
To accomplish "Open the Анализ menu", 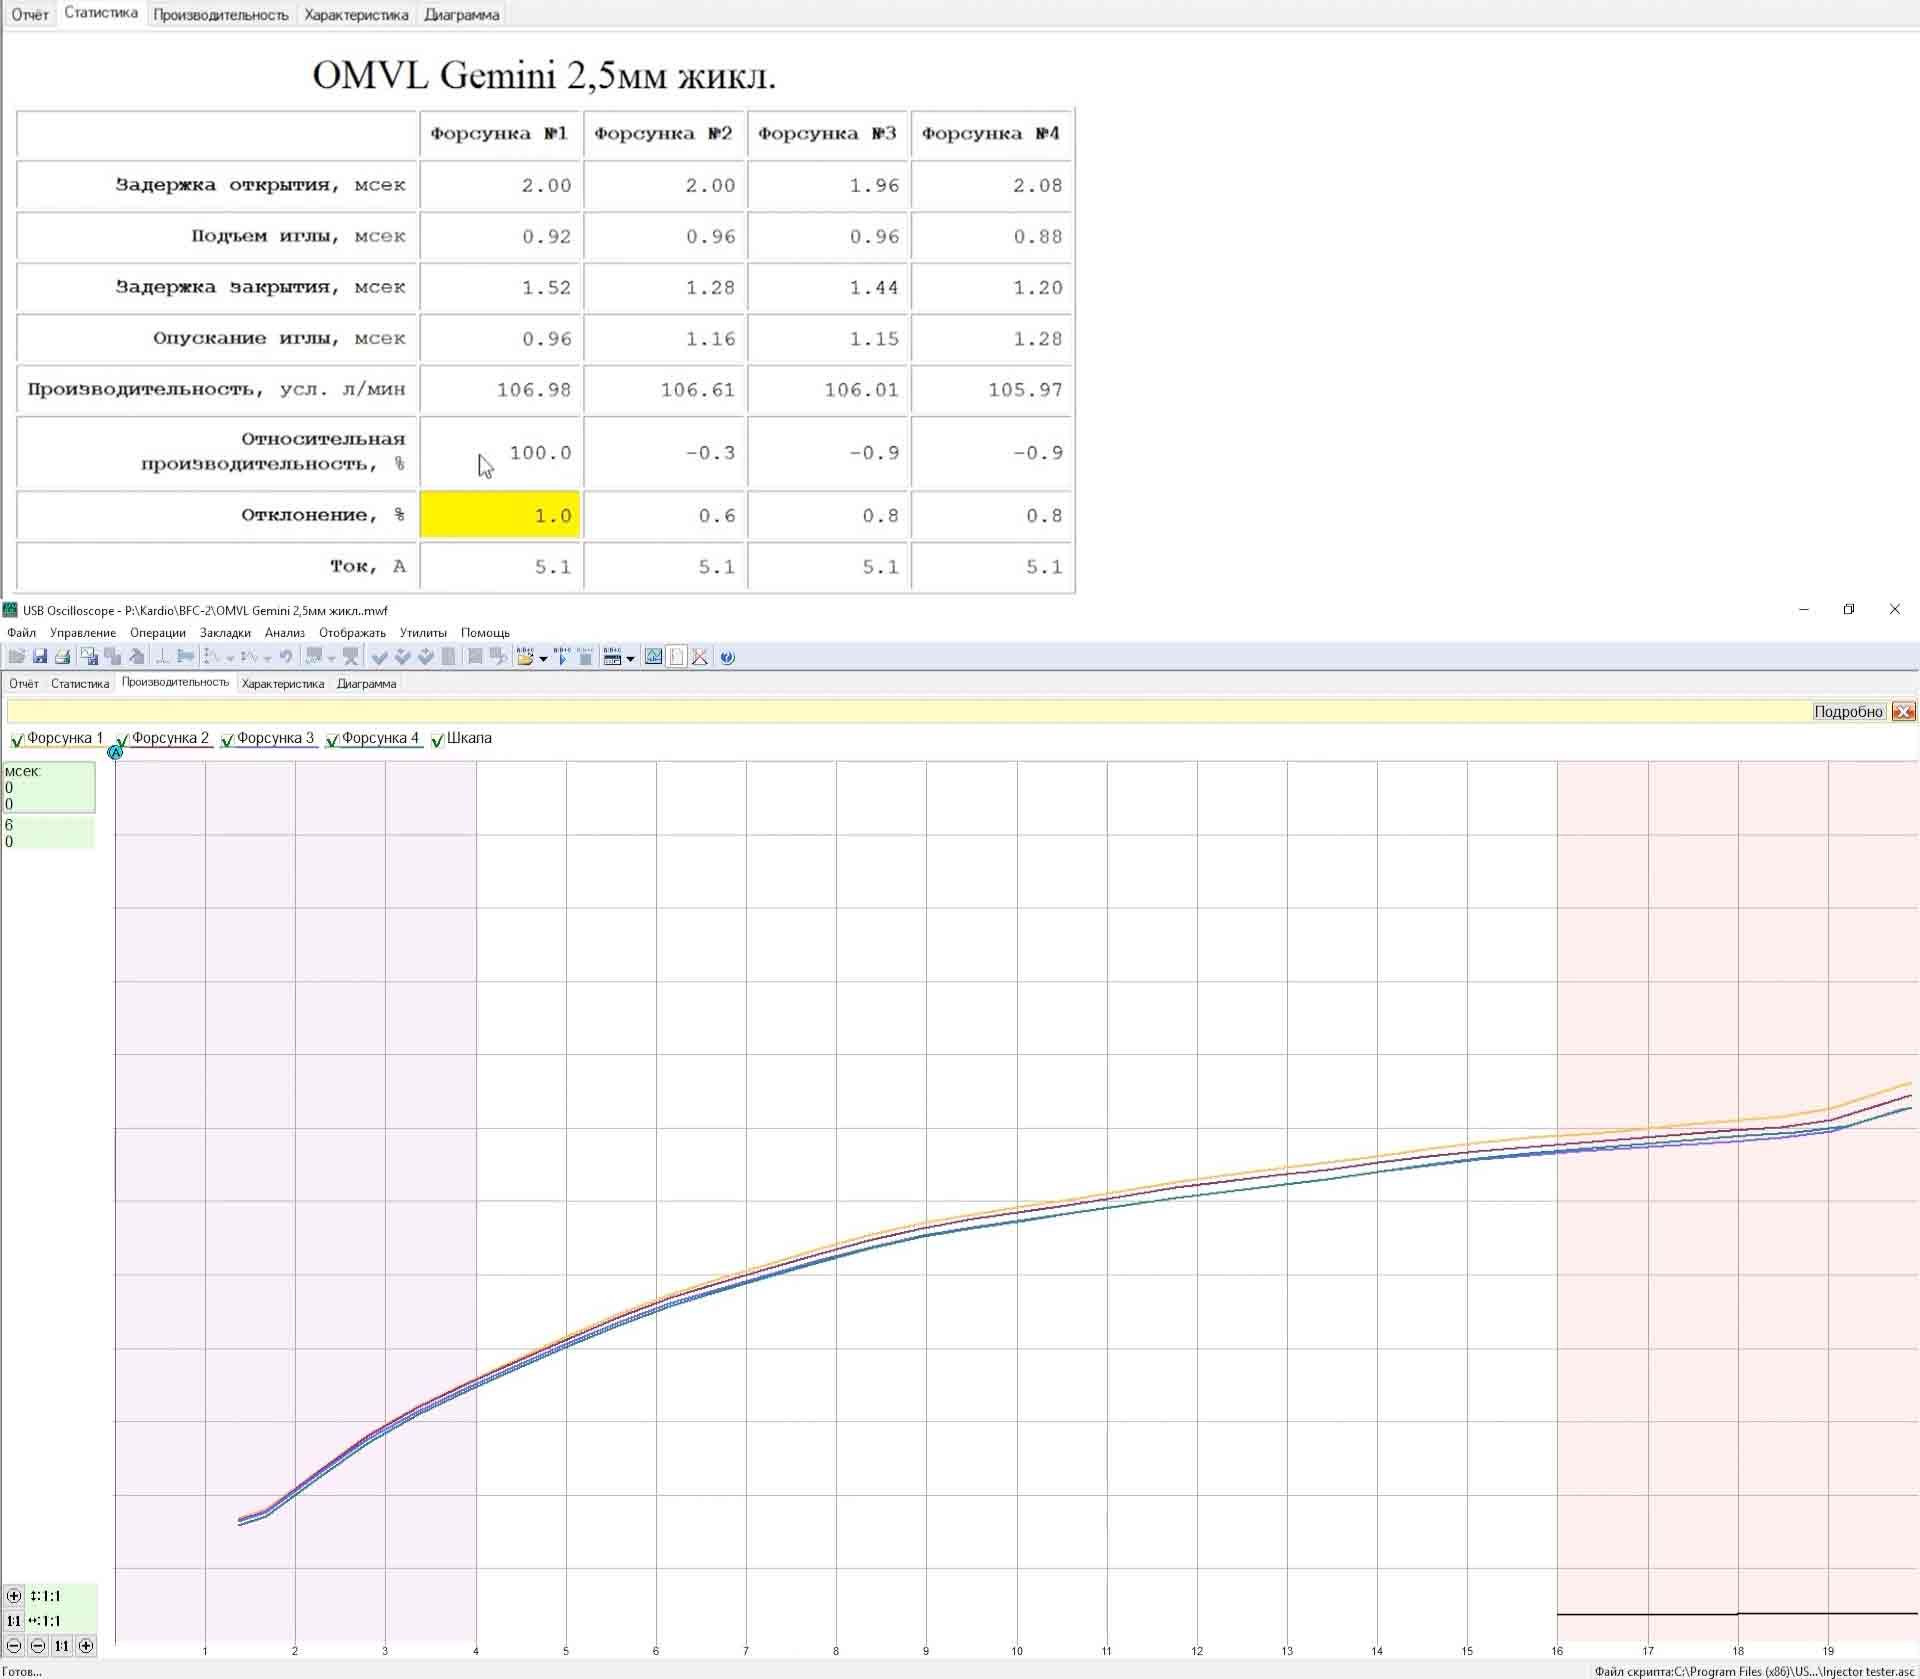I will tap(285, 633).
